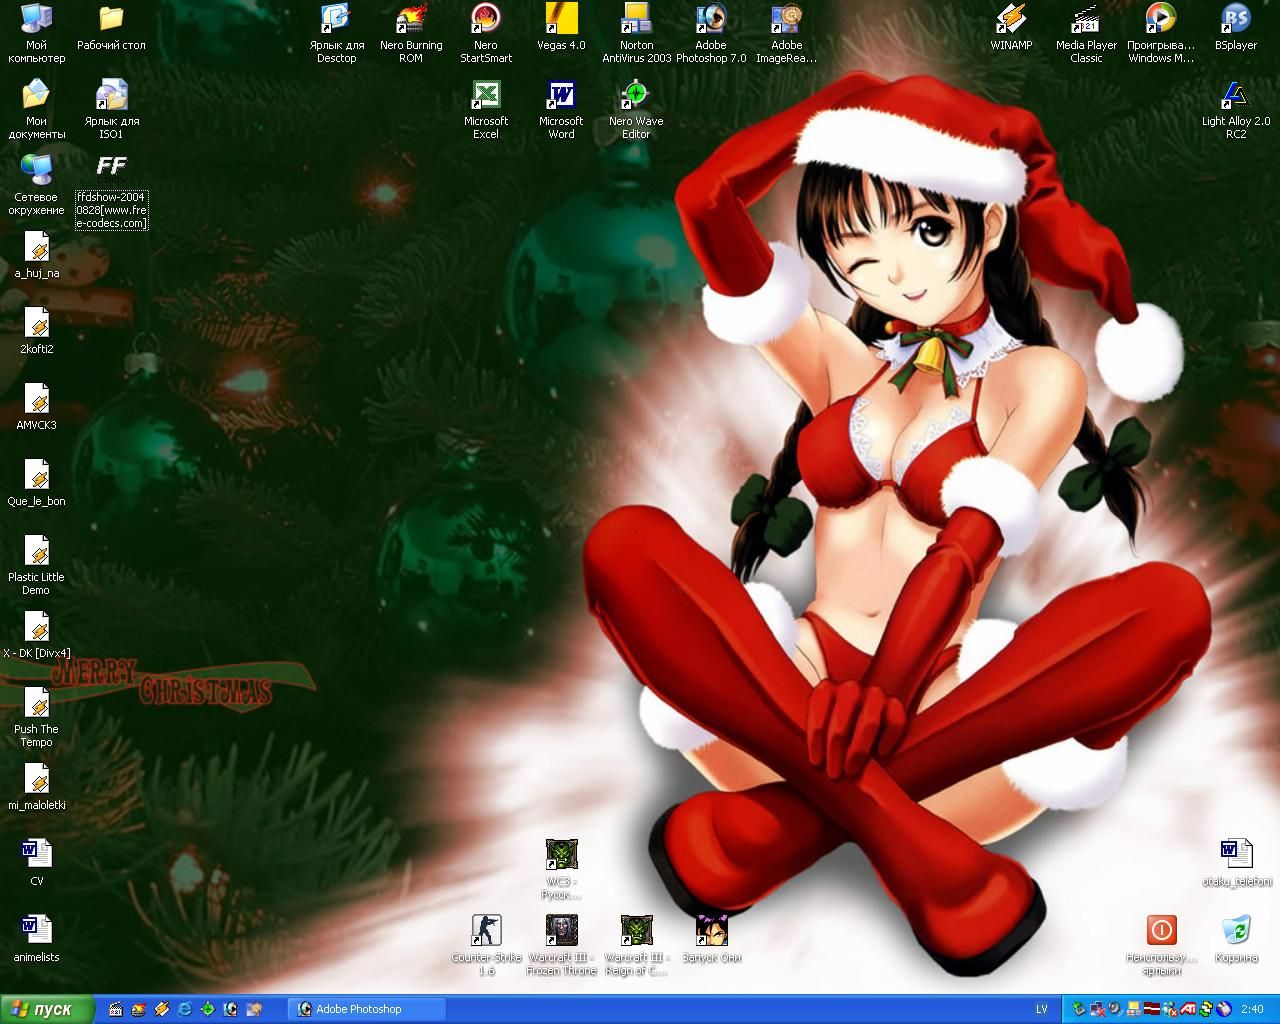Click the last quick launch icon next to Photoshop
Screen dimensions: 1280x1024
(x=254, y=1009)
